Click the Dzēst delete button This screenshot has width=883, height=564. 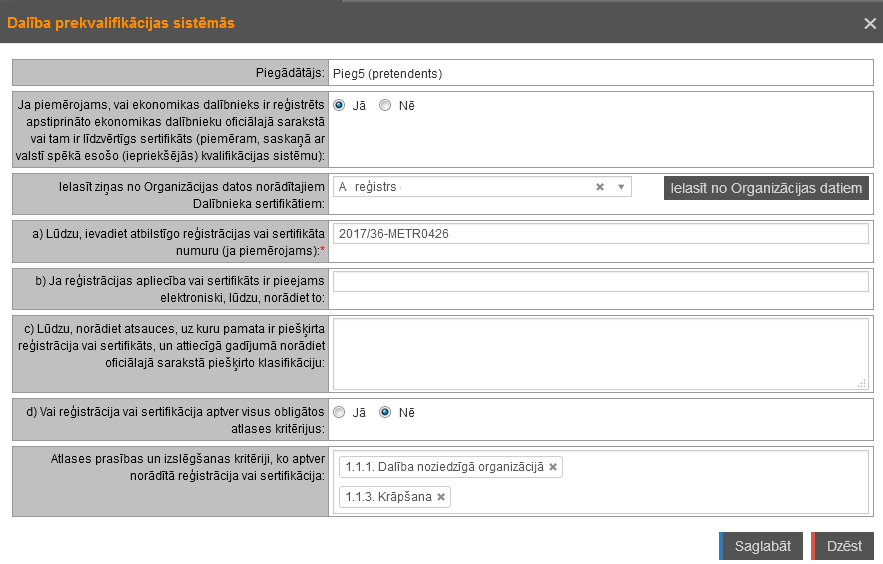pyautogui.click(x=843, y=546)
